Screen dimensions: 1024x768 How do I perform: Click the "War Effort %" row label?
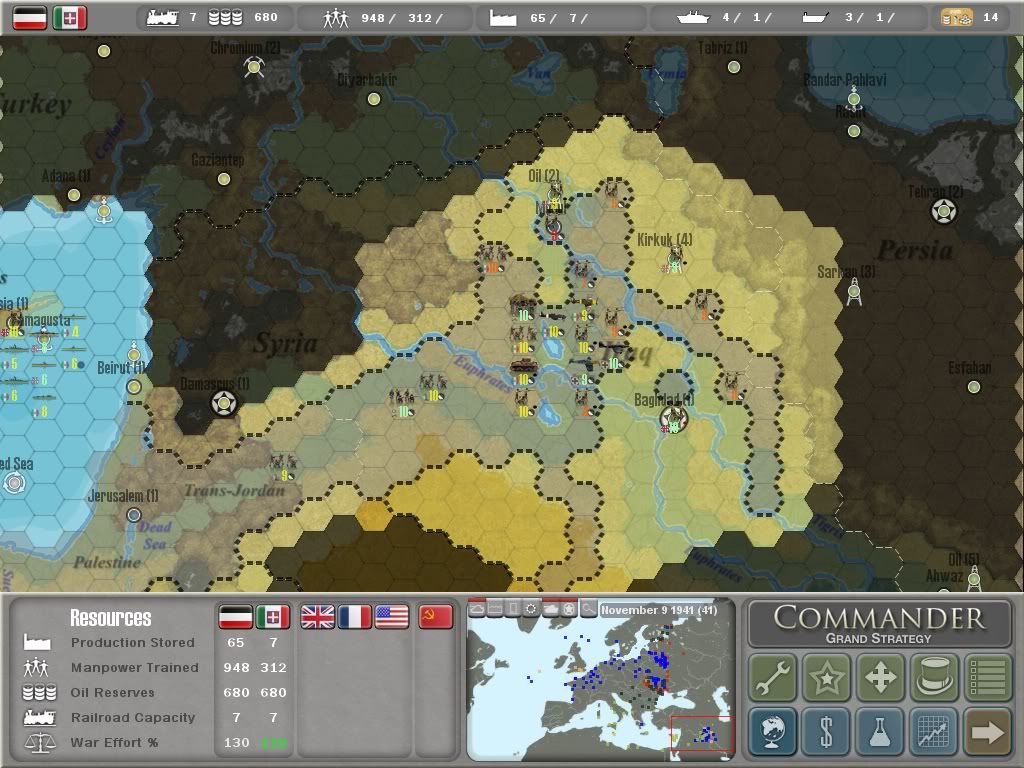tap(114, 743)
